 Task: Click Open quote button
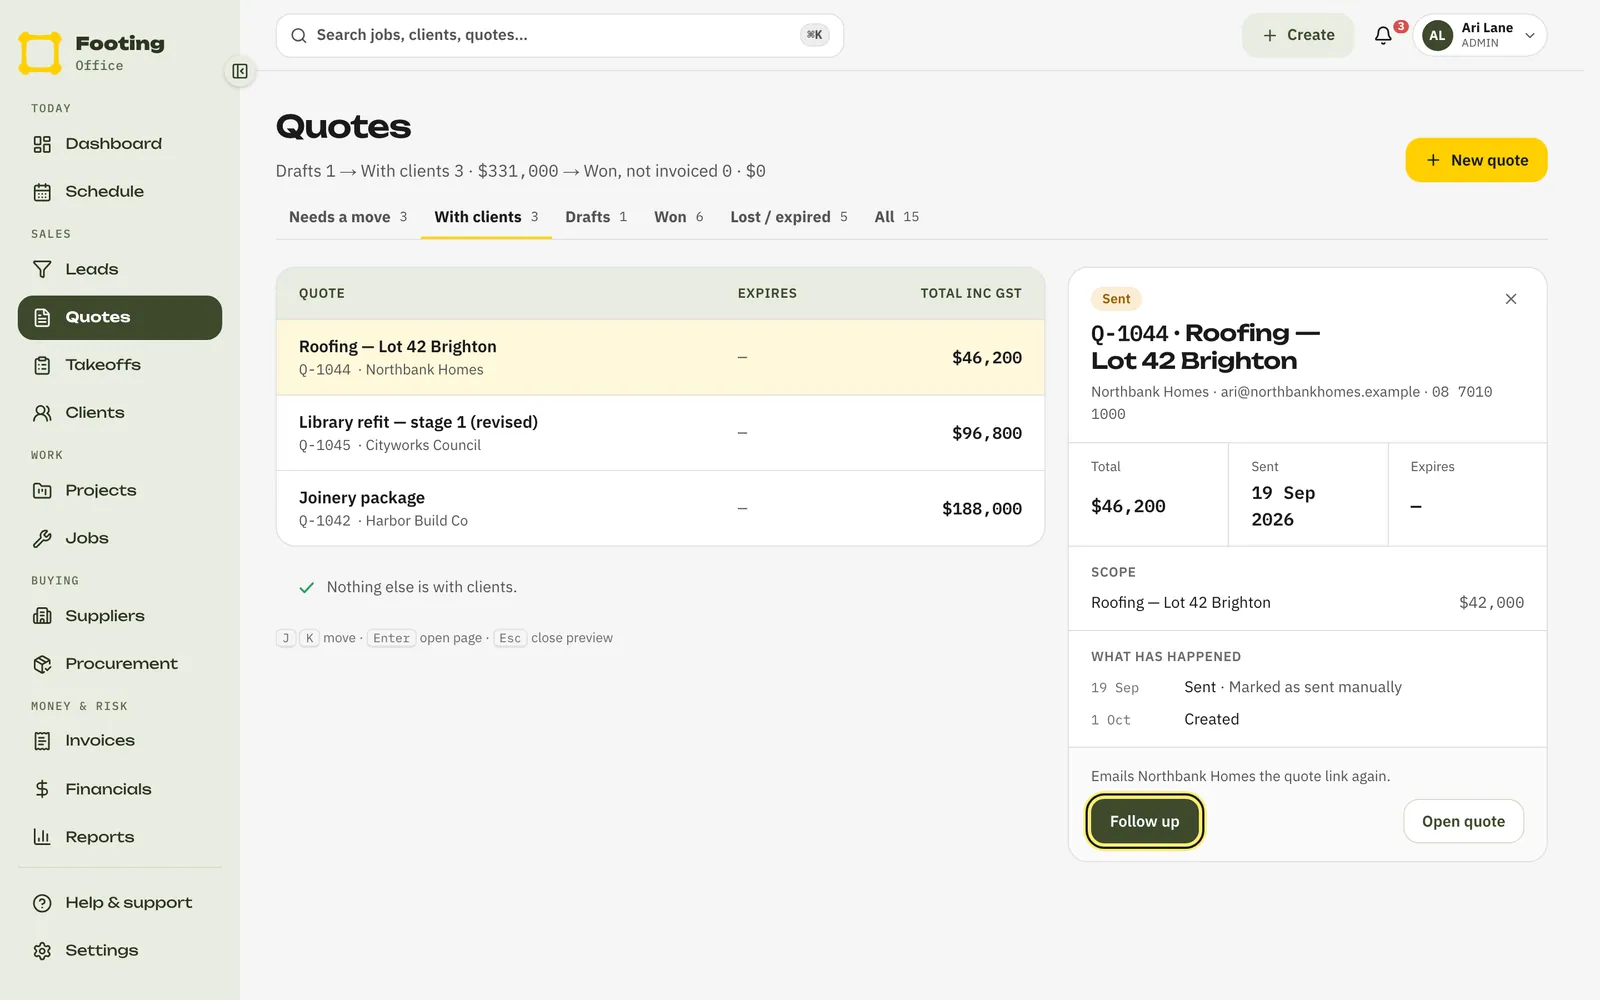click(x=1463, y=821)
